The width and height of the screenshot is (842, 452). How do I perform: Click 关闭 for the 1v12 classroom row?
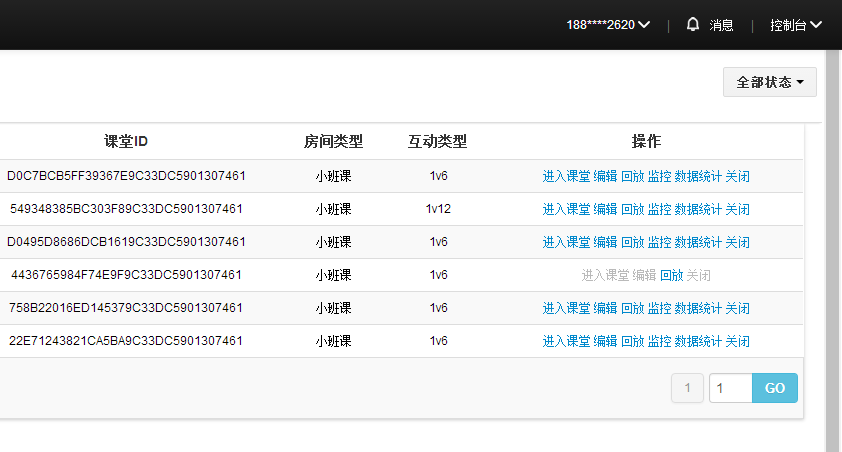738,209
